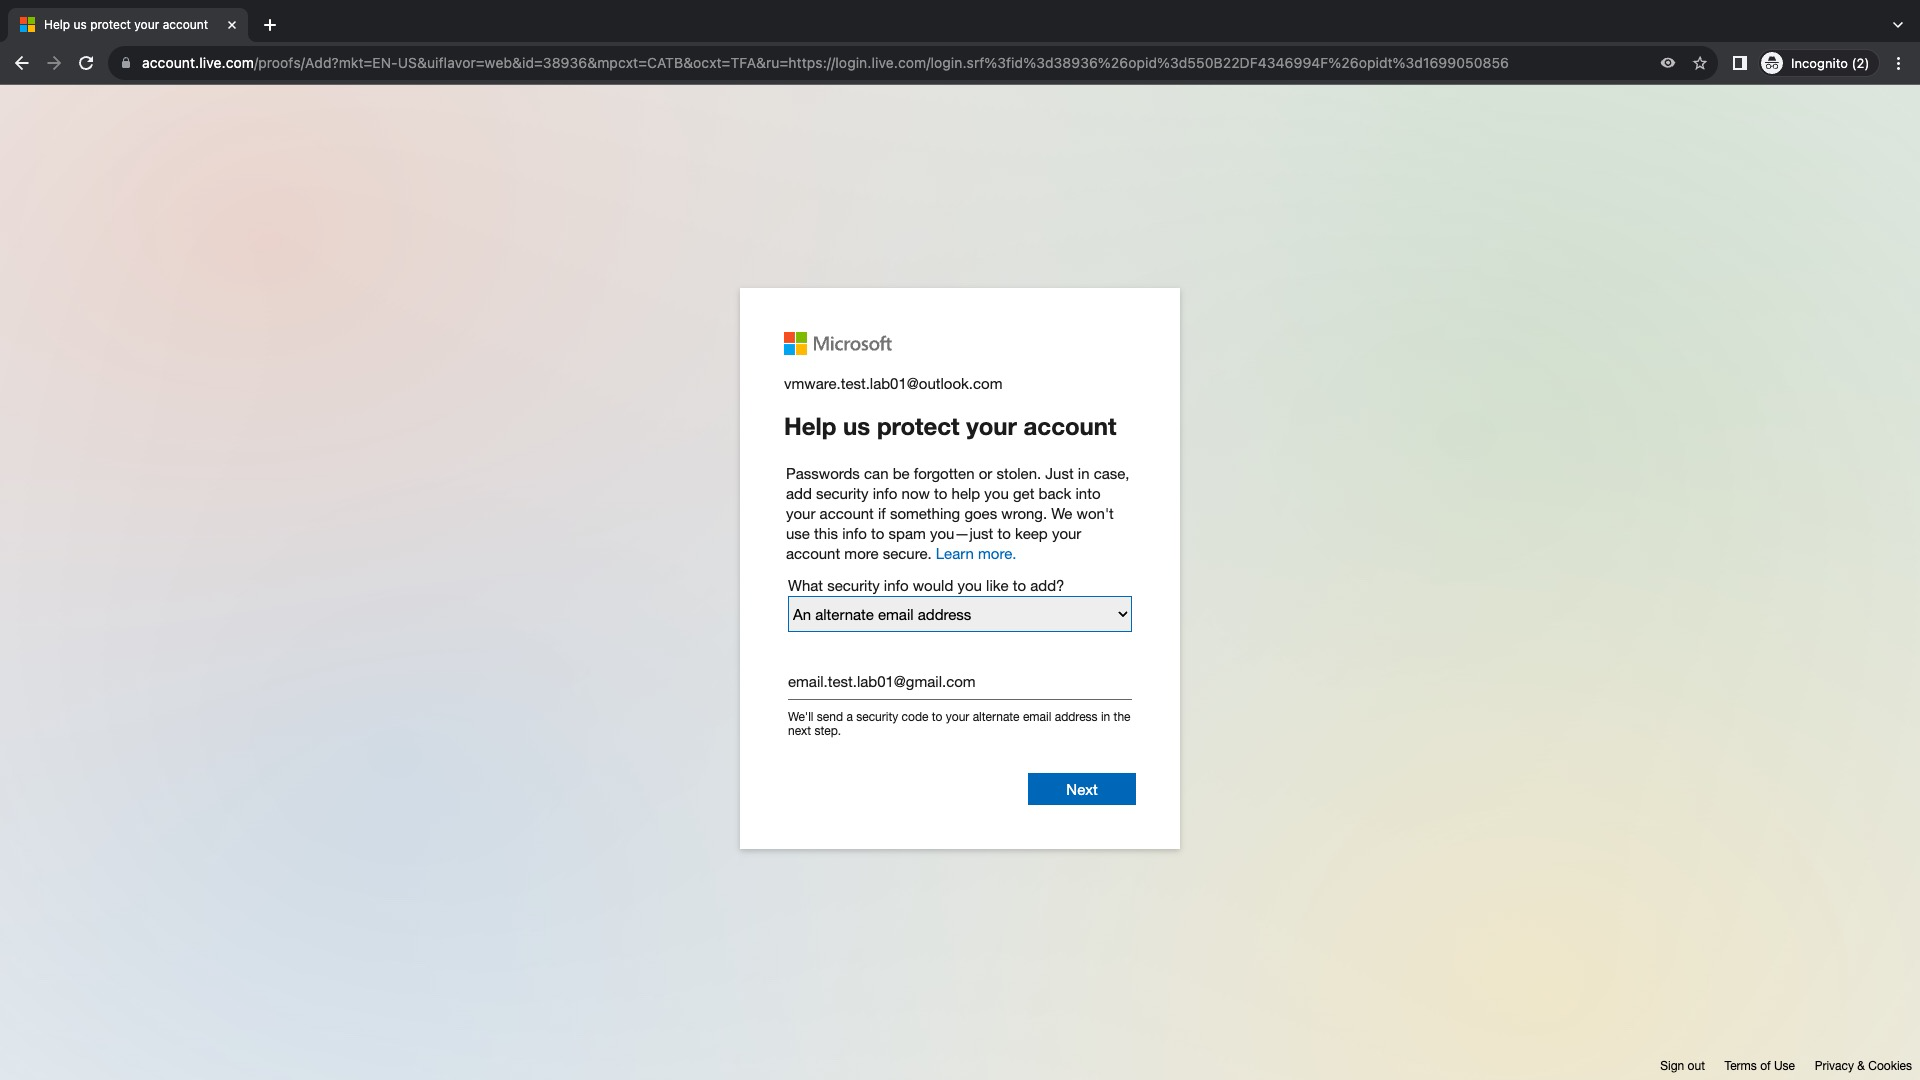Open the browser side panel icon
Screen dimensions: 1920x1080
1739,62
